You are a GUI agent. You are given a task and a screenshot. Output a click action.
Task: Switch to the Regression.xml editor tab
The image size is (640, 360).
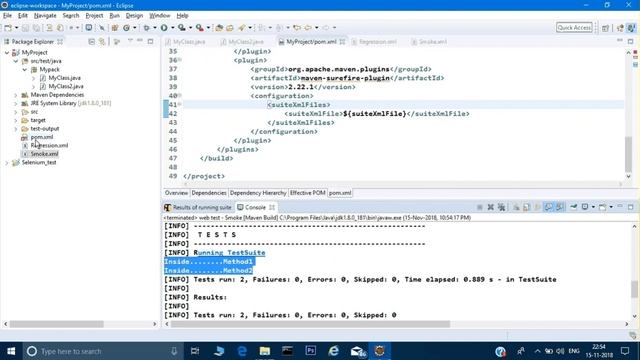[378, 42]
